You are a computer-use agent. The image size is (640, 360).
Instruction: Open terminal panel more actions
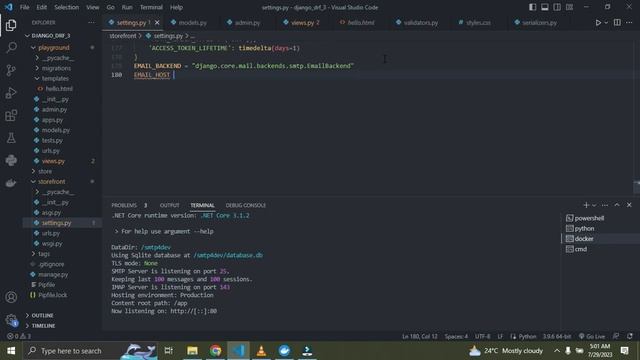[x=605, y=205]
